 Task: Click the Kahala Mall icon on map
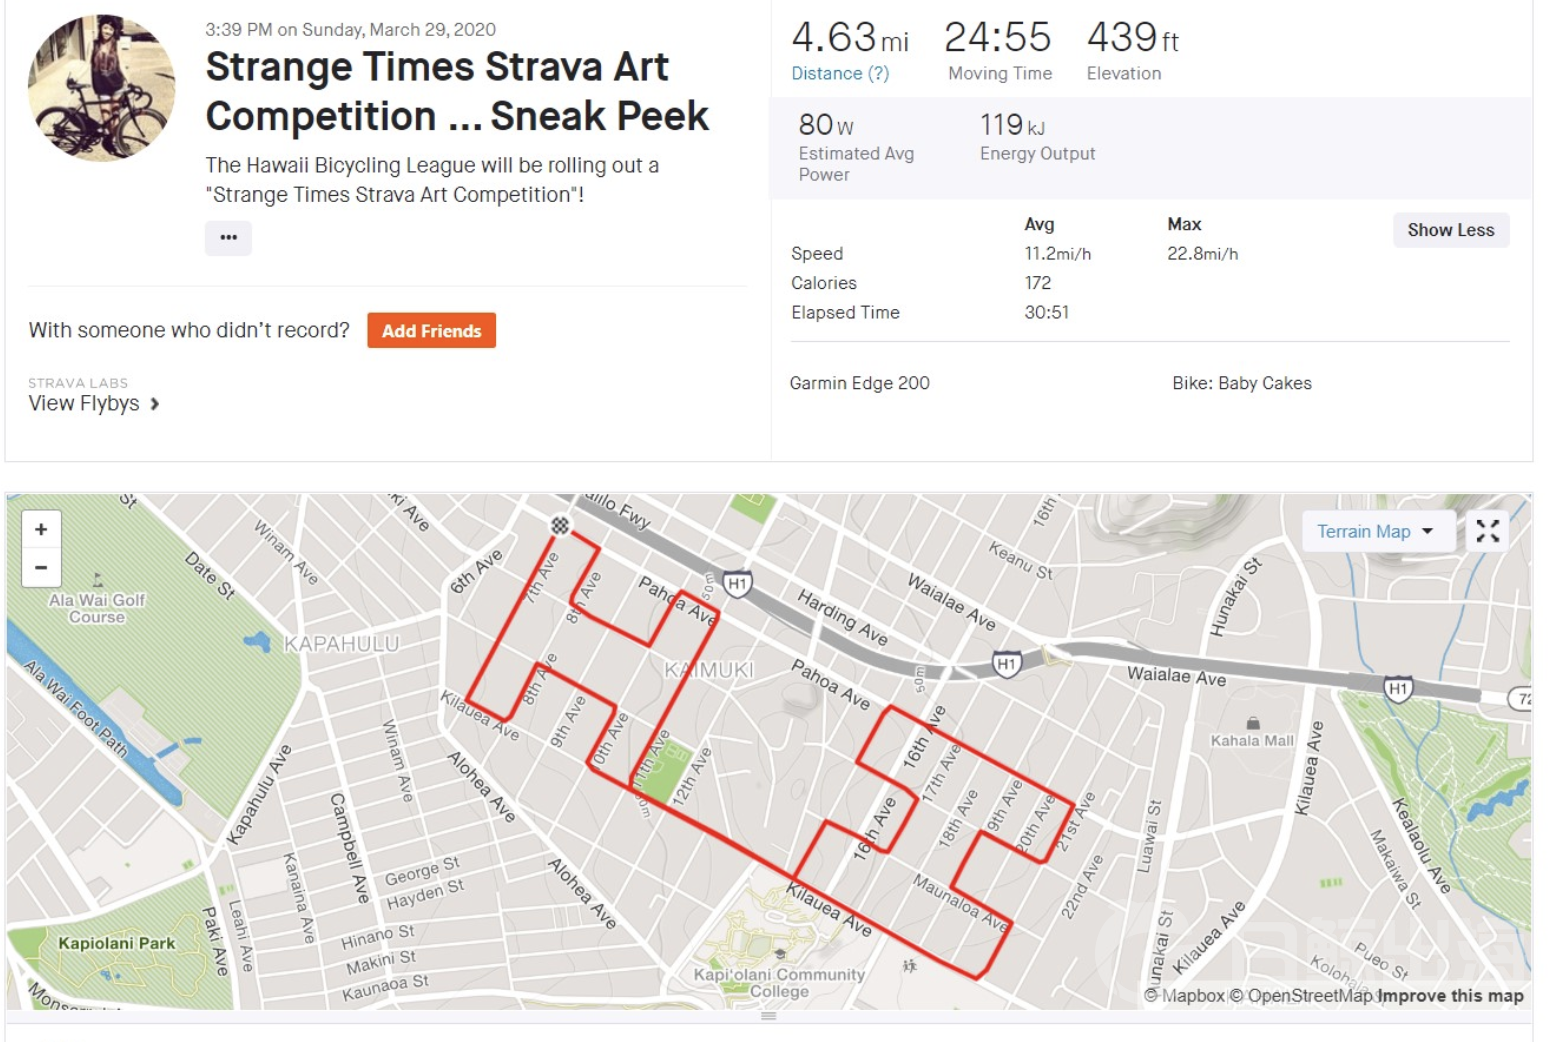(1252, 723)
